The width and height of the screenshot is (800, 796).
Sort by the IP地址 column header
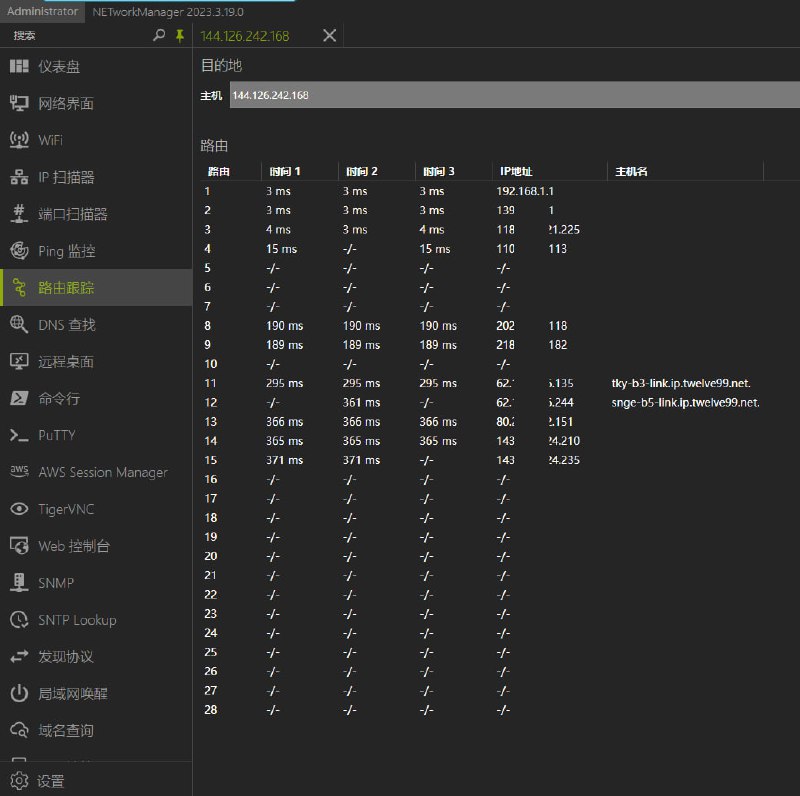[516, 171]
